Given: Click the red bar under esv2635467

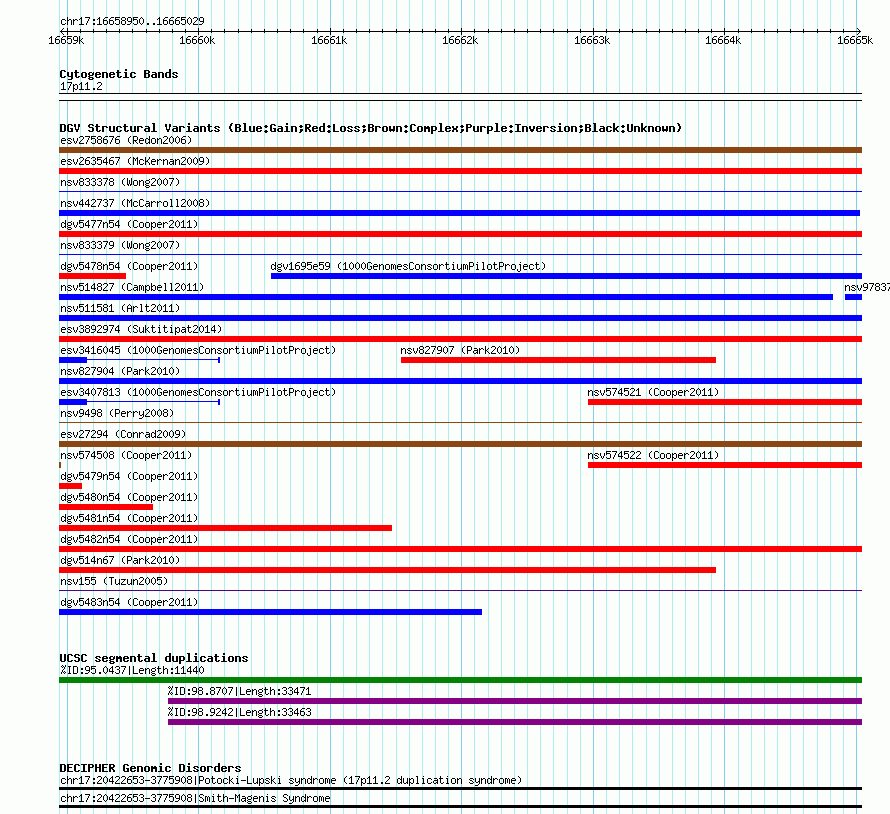Looking at the screenshot, I should 460,171.
